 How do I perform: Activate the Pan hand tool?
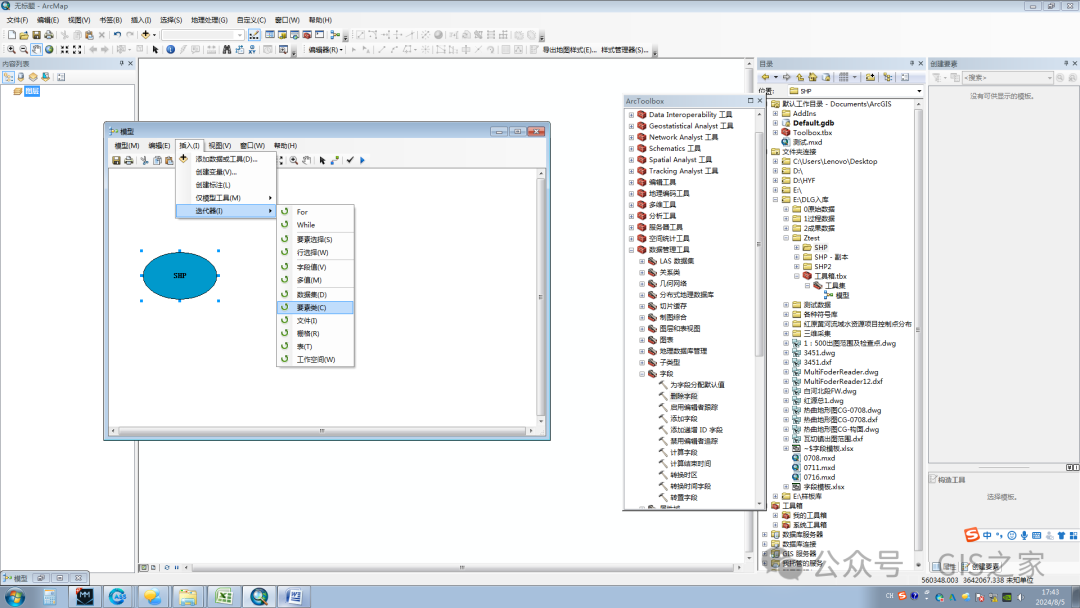pos(36,50)
